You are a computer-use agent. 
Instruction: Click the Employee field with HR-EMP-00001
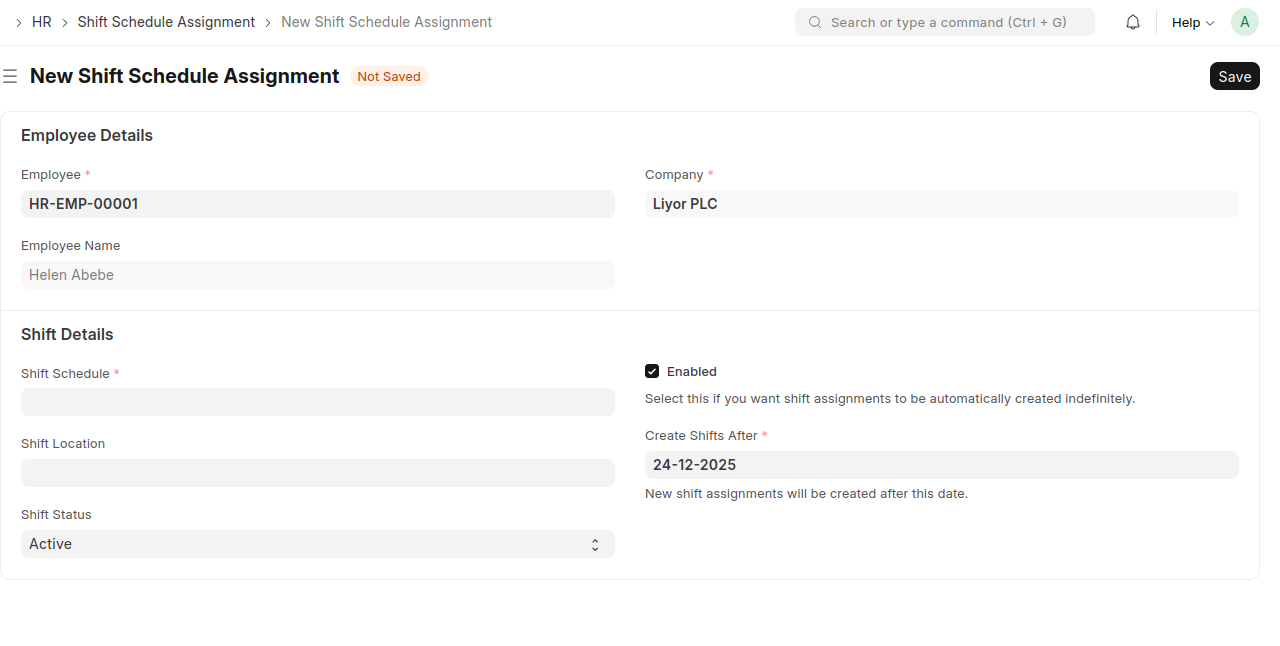[317, 204]
